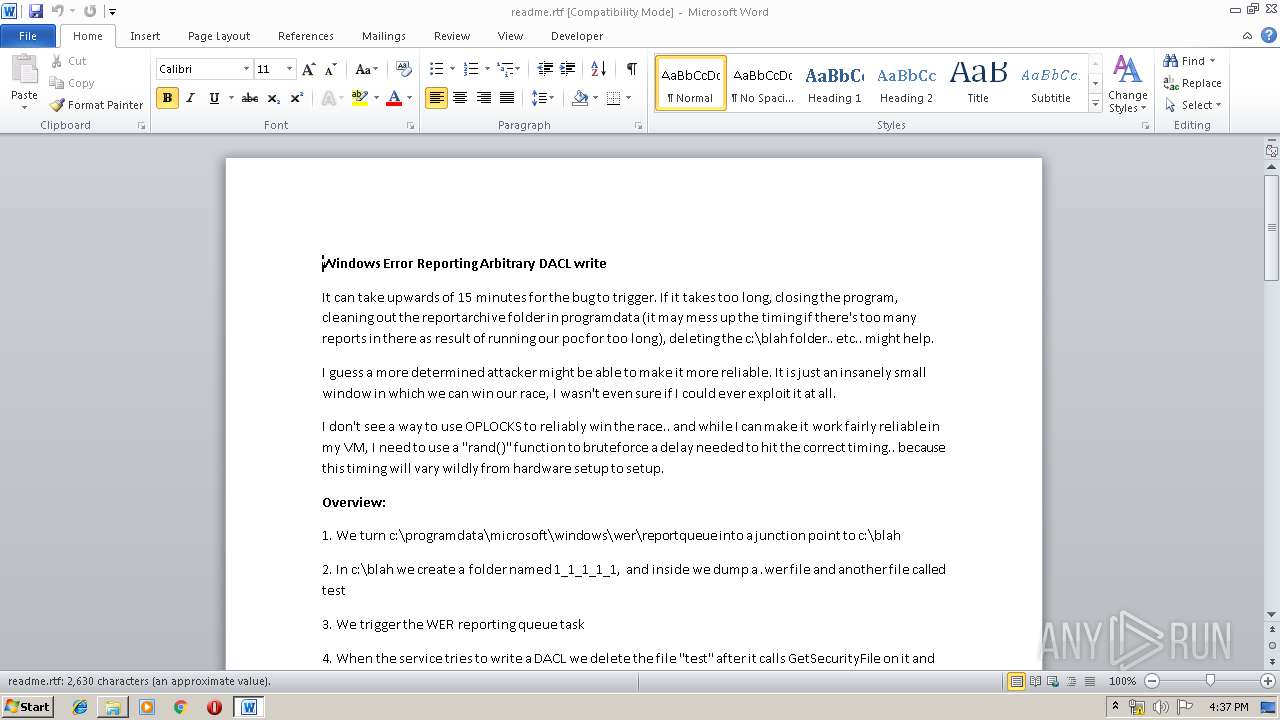
Task: Click the Paste clipboard icon
Action: pyautogui.click(x=24, y=69)
